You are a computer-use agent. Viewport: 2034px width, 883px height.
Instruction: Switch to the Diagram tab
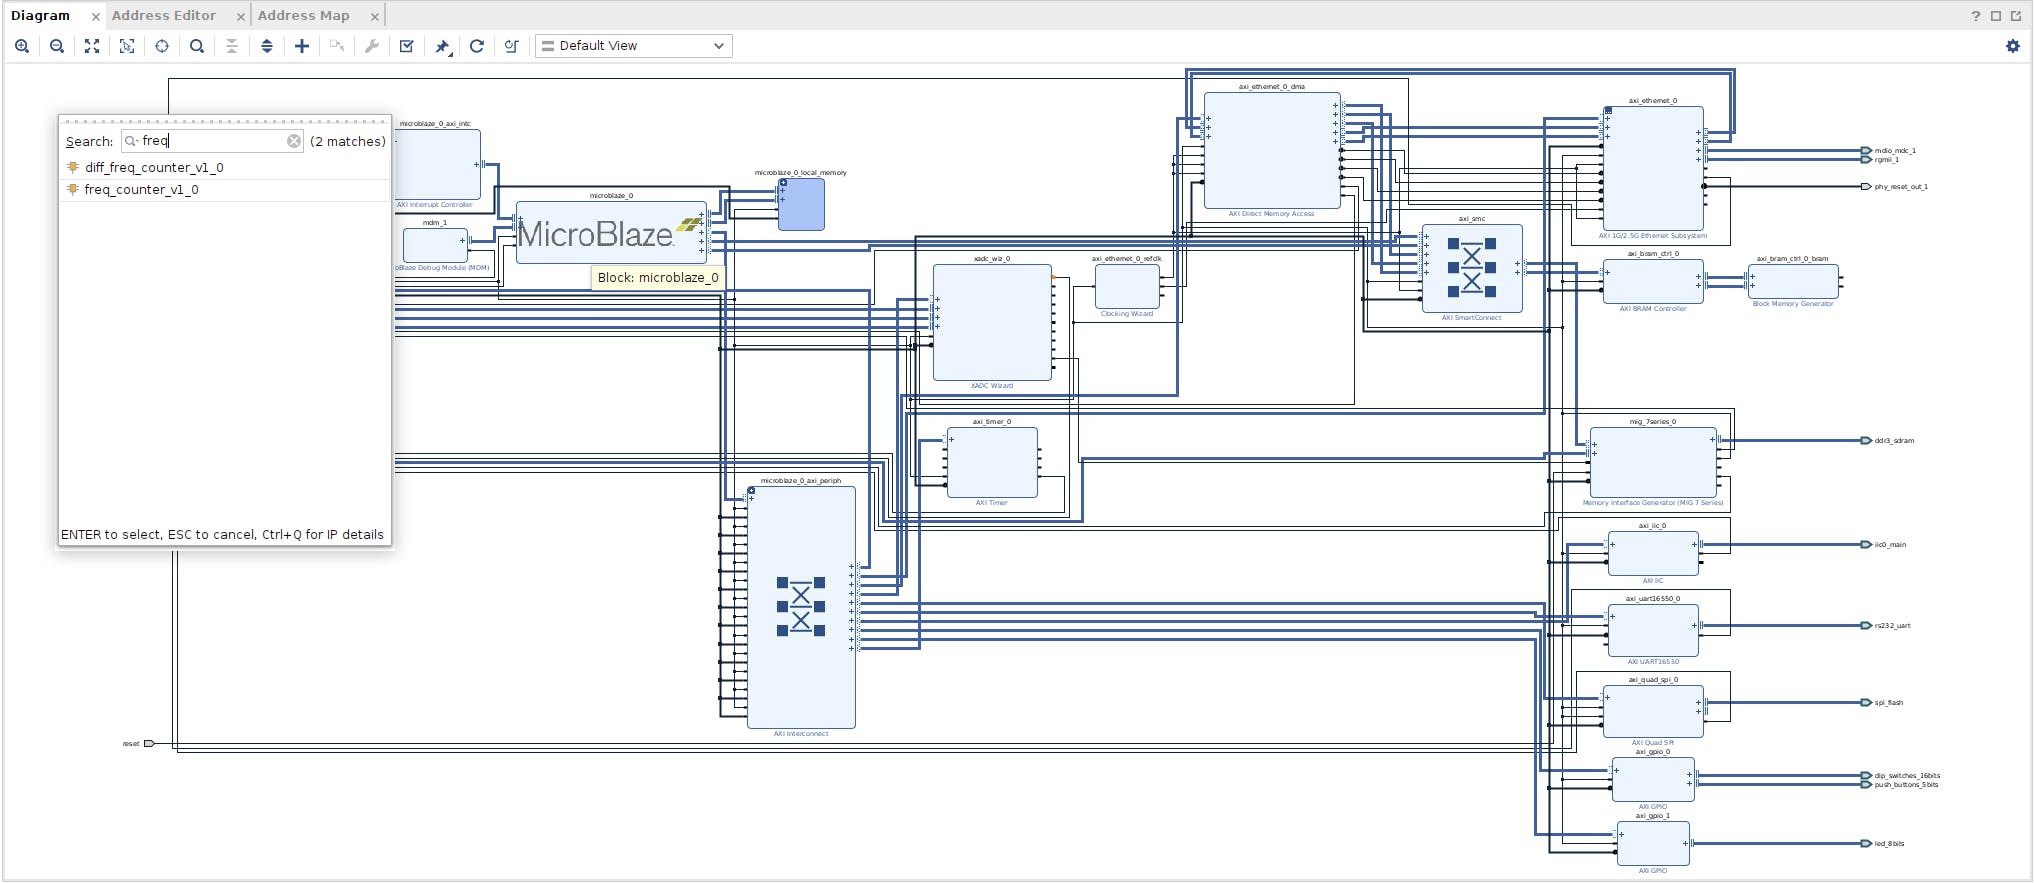coord(40,16)
